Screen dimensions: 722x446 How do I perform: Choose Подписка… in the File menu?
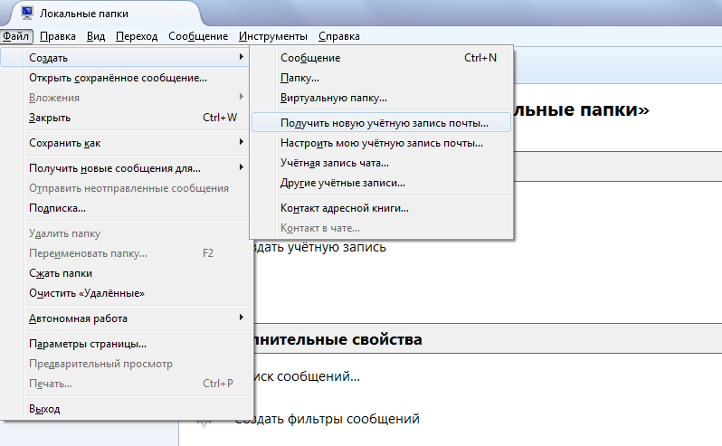tap(125, 208)
